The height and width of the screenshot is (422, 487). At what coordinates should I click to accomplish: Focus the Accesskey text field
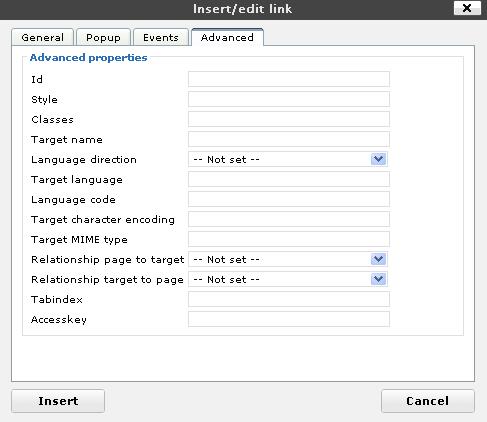pos(289,319)
